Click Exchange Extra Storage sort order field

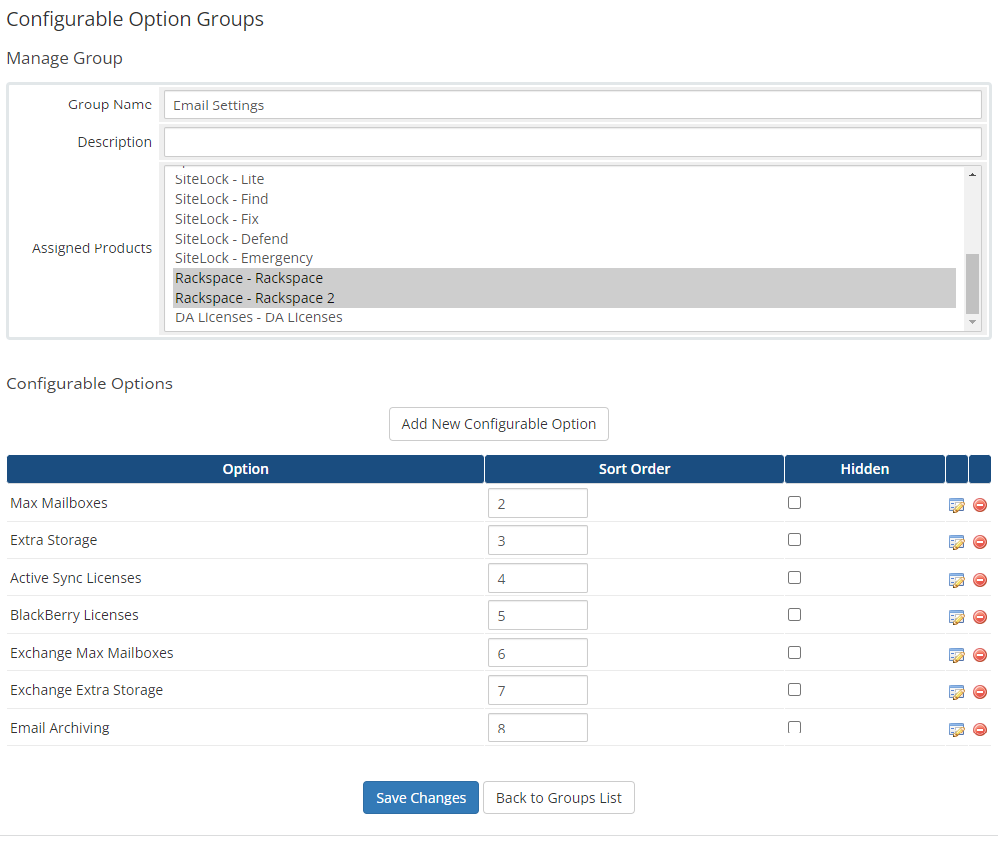coord(538,690)
